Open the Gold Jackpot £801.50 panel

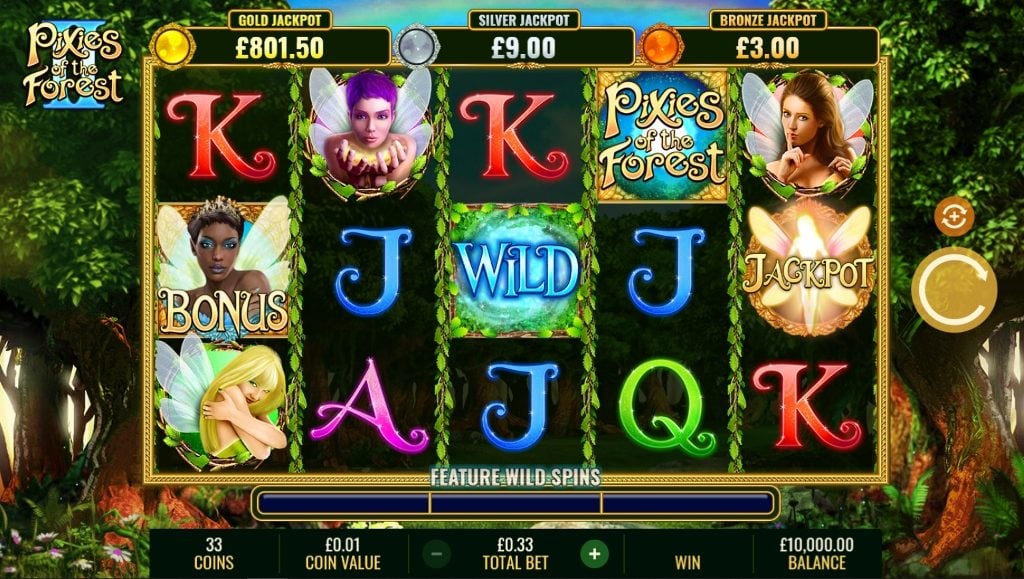[x=280, y=40]
